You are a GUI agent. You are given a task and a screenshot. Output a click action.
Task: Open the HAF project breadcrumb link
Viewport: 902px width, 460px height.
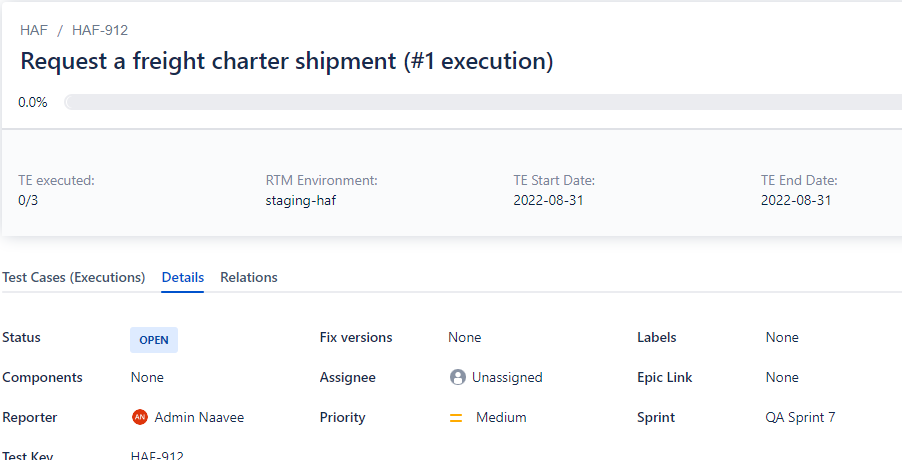(x=34, y=30)
